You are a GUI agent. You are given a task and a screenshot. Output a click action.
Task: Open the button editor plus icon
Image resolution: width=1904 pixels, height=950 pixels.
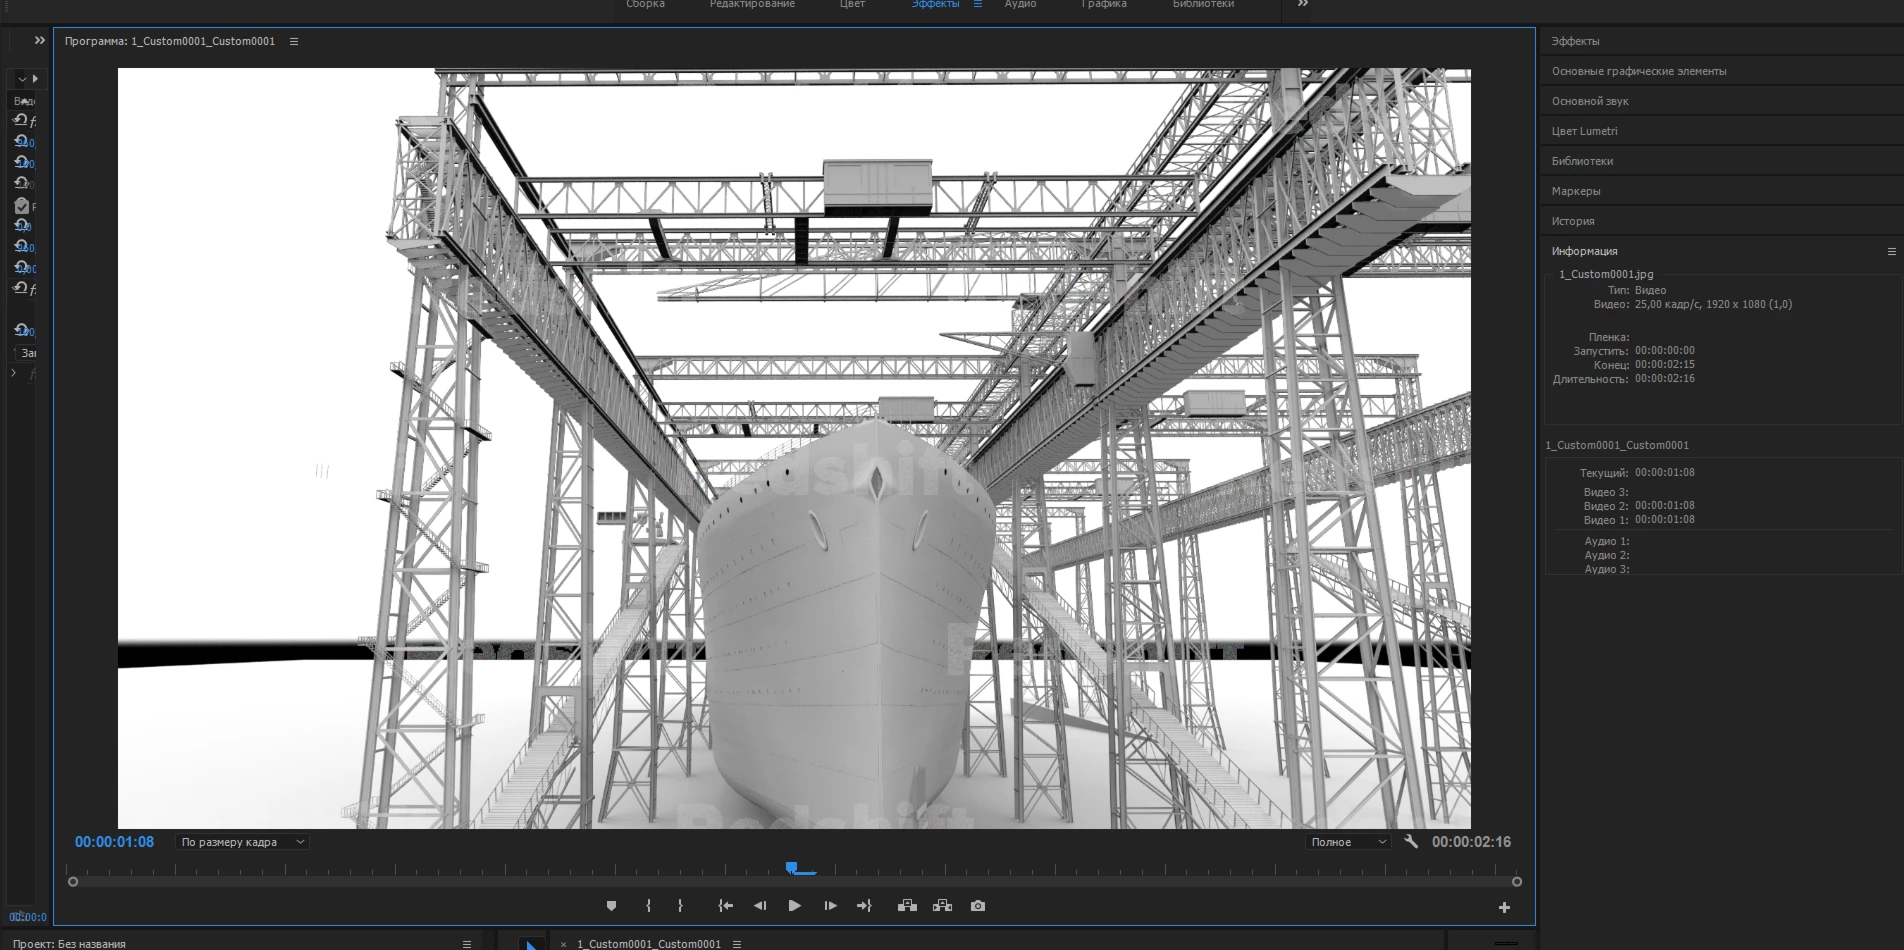coord(1504,907)
